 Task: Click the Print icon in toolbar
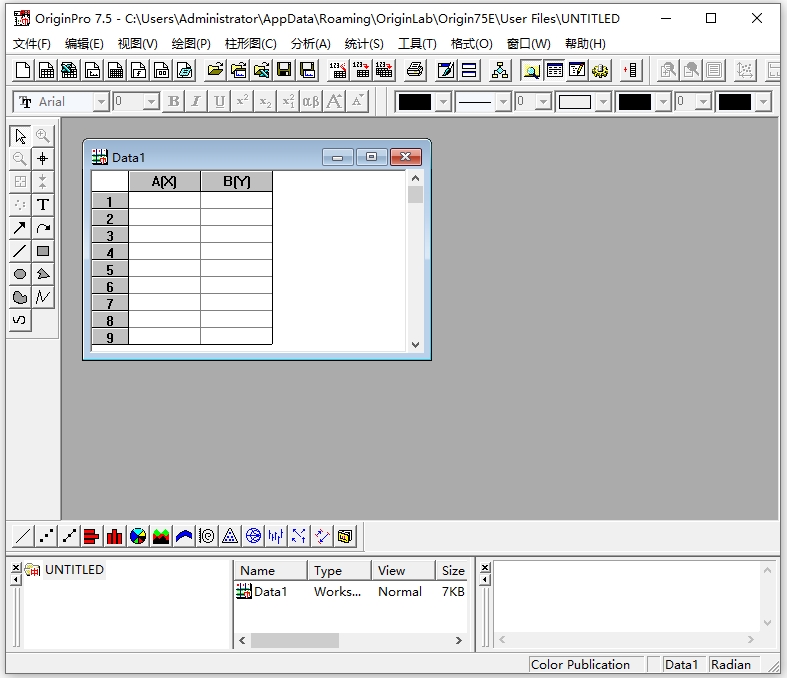click(x=415, y=70)
